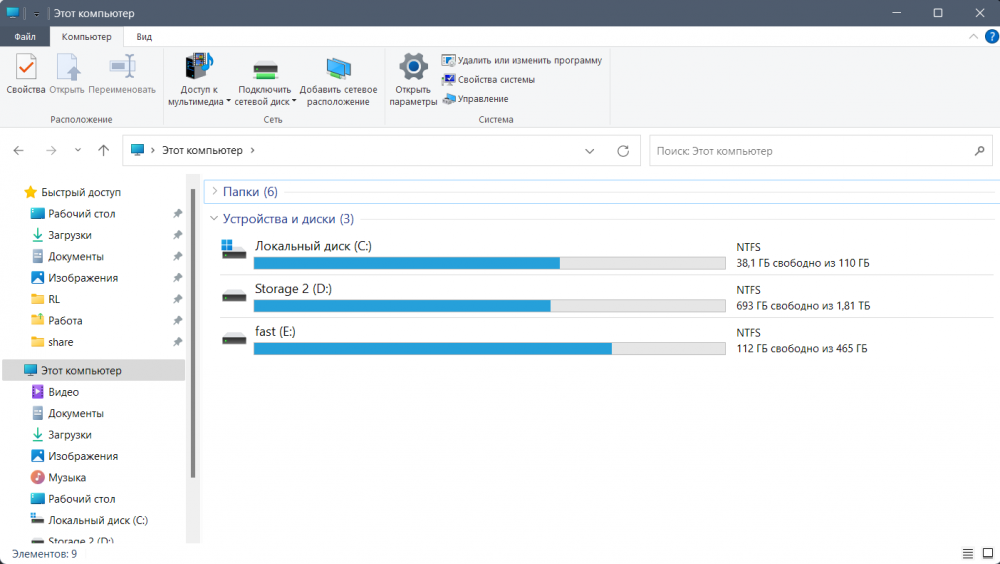This screenshot has width=1000, height=564.
Task: Collapse the Устройства и диски group
Action: 214,219
